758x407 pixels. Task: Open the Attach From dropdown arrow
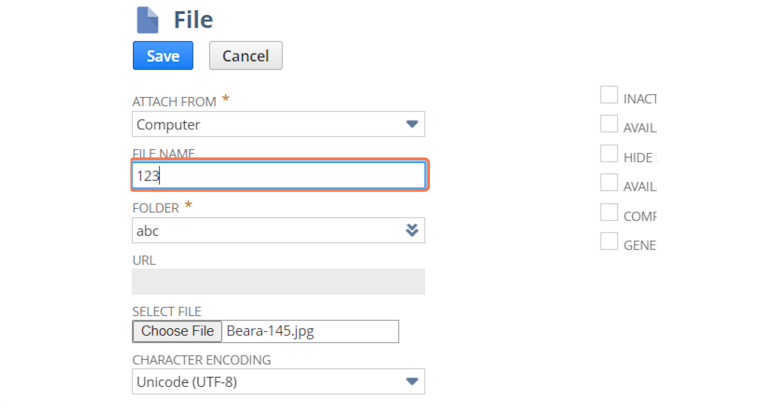[x=412, y=124]
